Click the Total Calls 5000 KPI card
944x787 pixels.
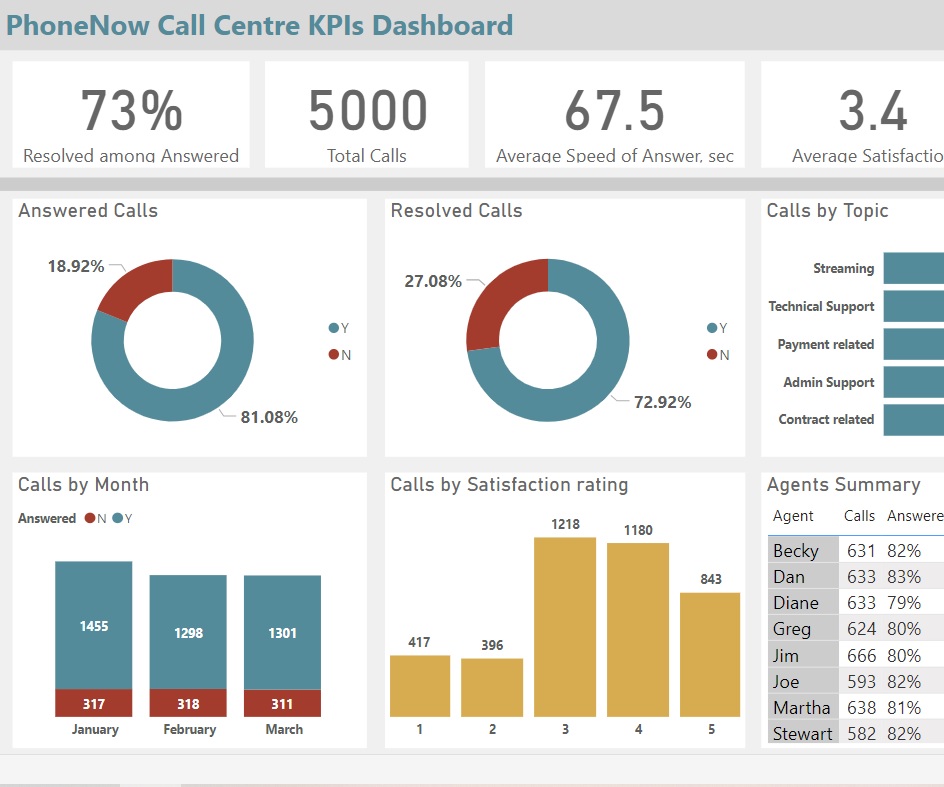click(367, 114)
